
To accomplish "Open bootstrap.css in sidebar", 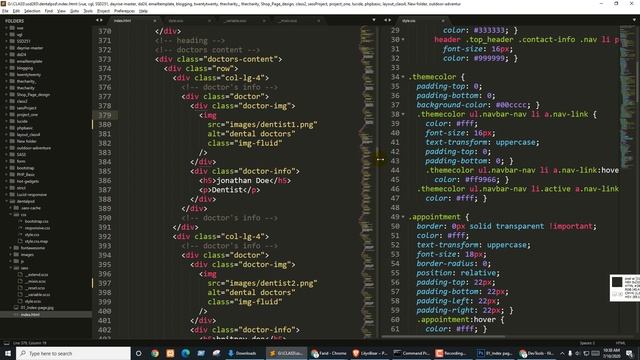I will click(36, 221).
